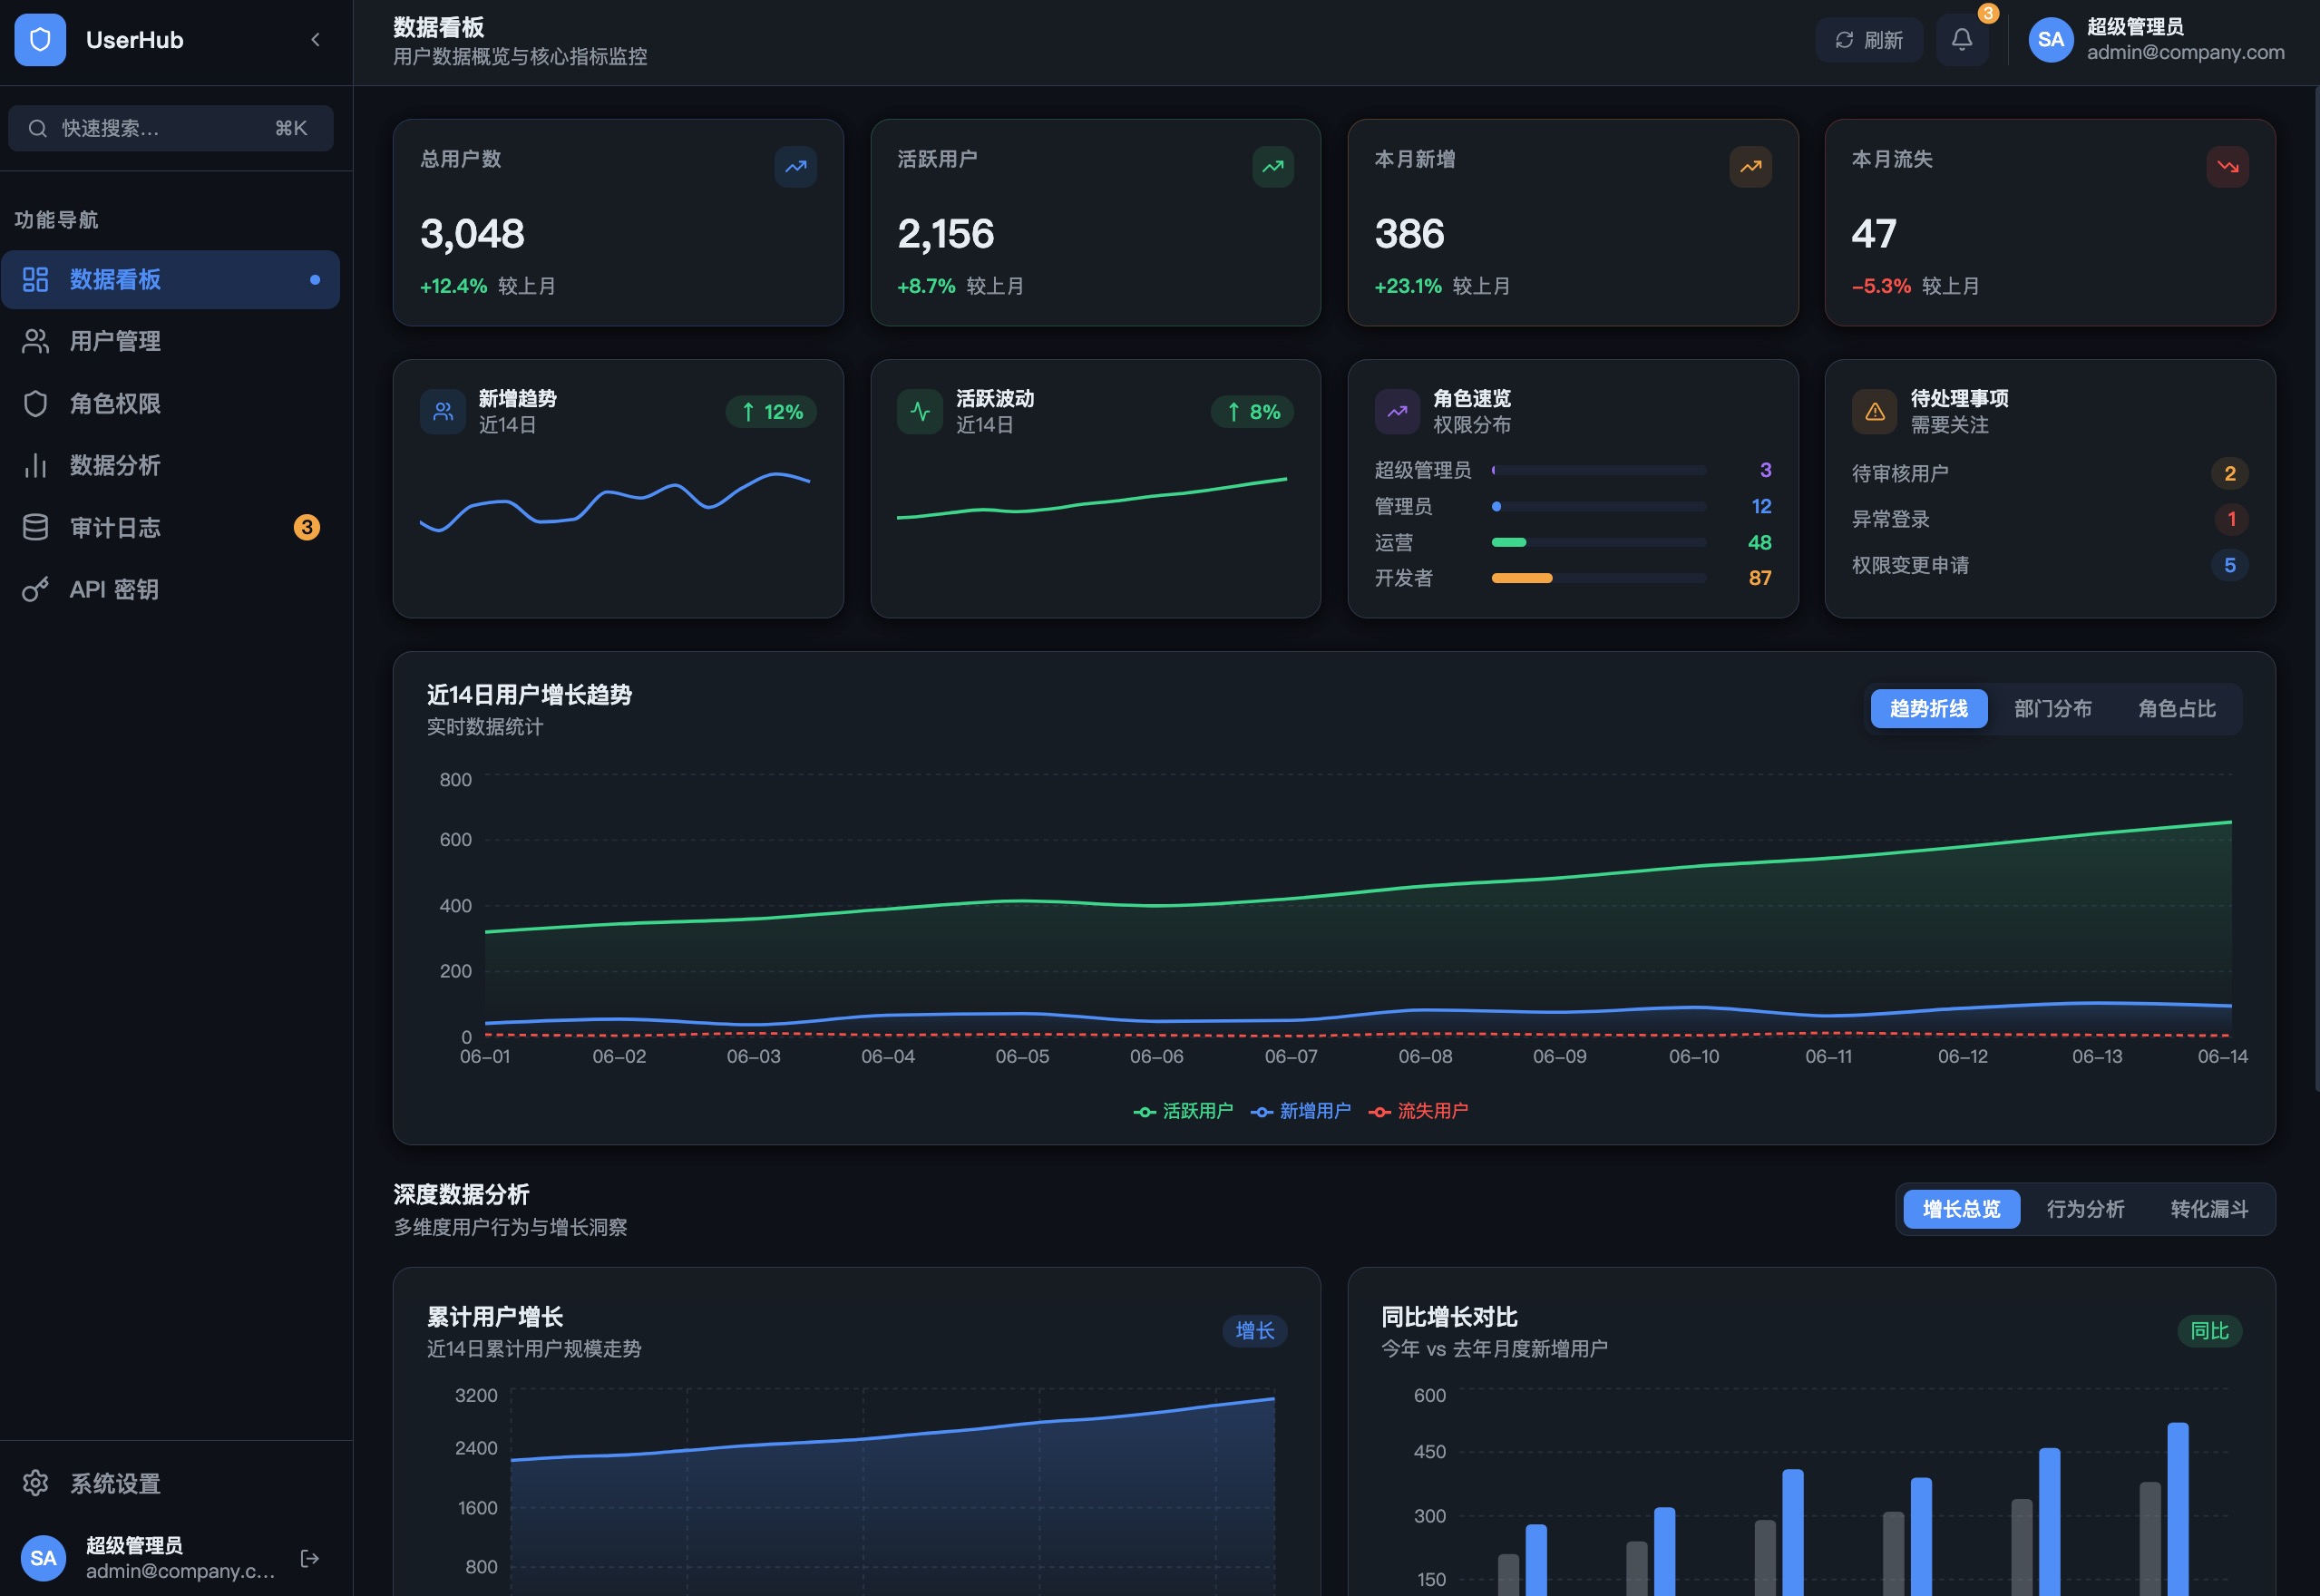Click the 8% growth badge on 活跃波动
The image size is (2320, 1596).
[x=1252, y=412]
